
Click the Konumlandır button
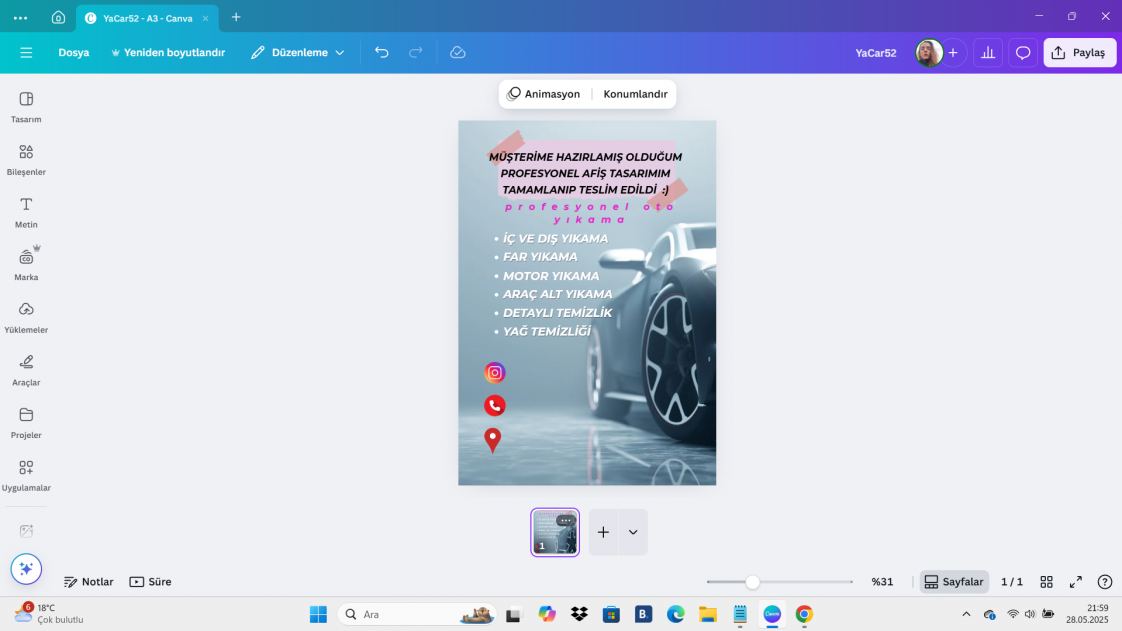(635, 94)
